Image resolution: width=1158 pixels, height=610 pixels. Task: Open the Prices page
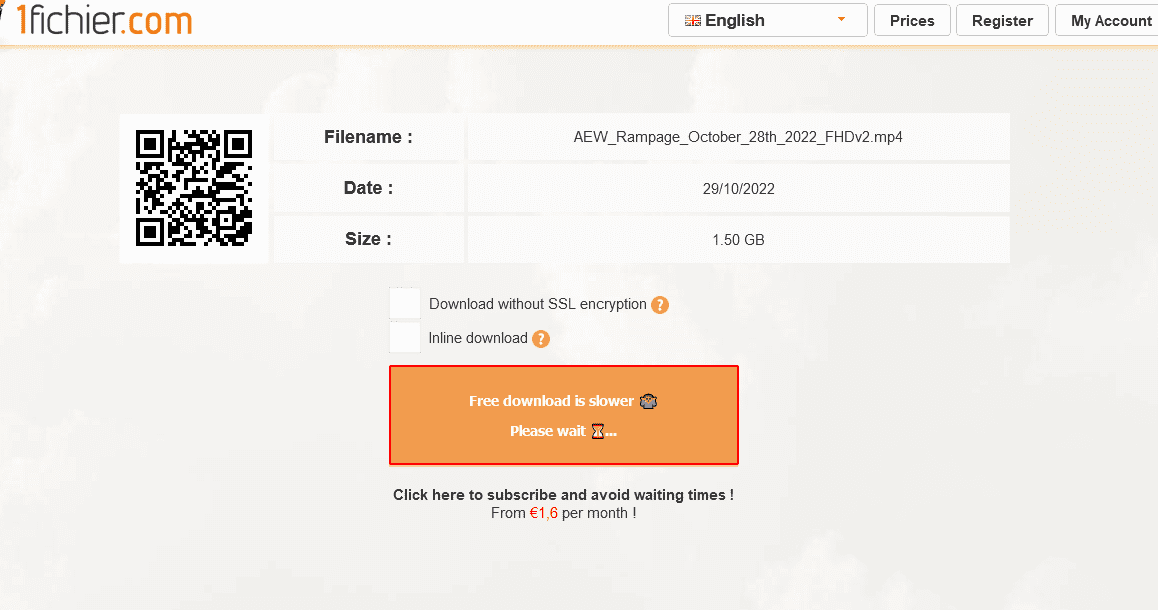click(912, 21)
